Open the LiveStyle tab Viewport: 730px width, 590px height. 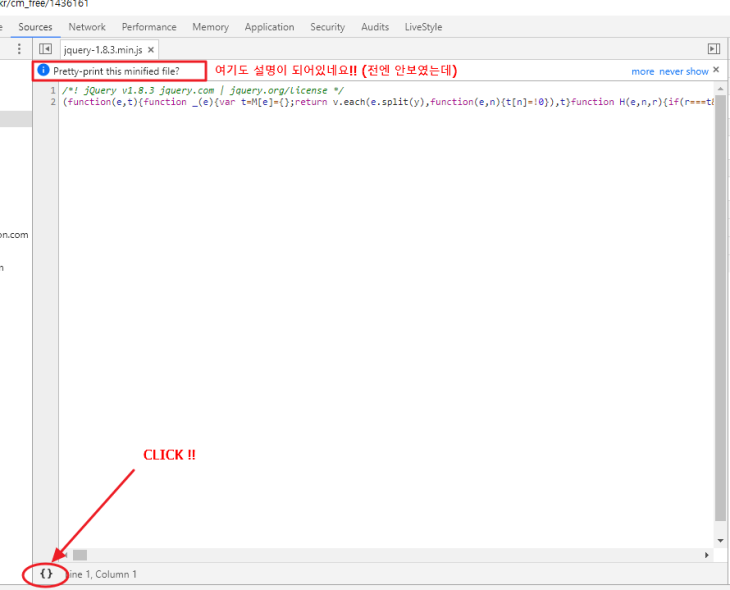[x=423, y=27]
